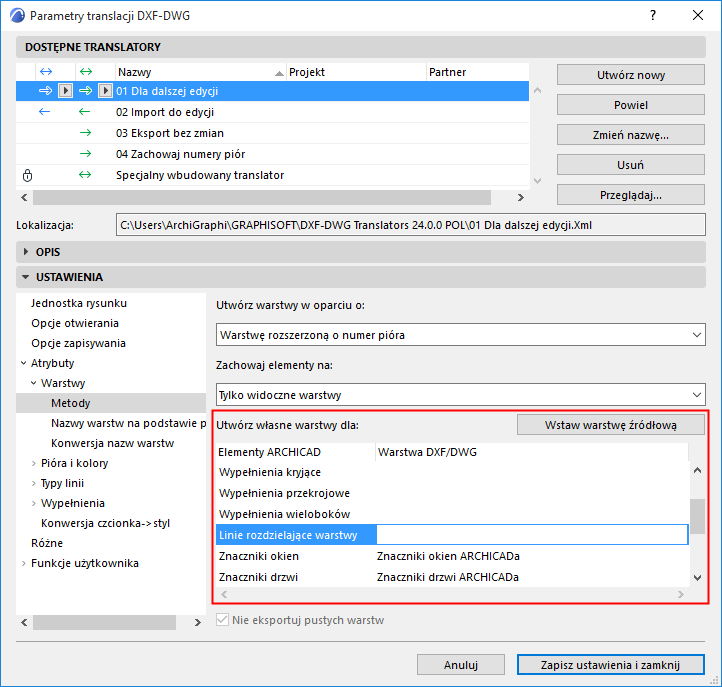
Task: Select Jednostka rysunku in settings tree
Action: point(79,303)
